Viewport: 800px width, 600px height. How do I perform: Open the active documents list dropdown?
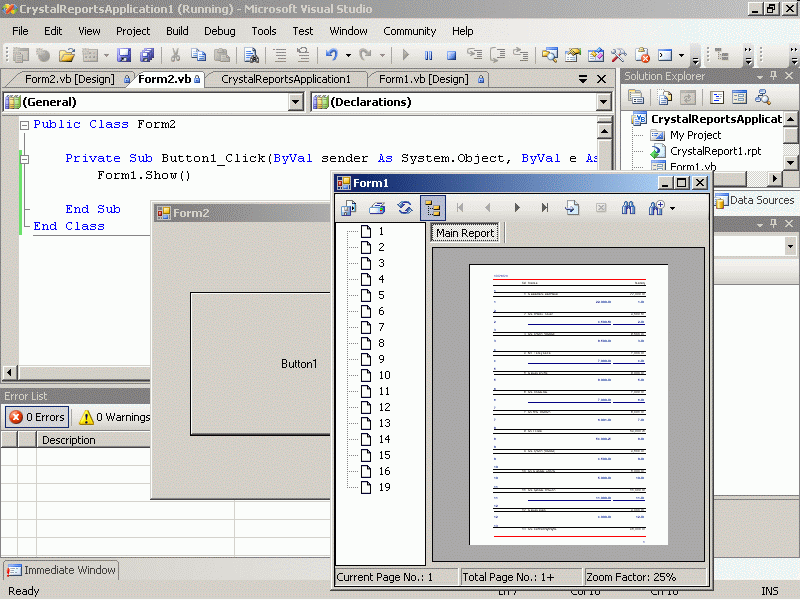point(583,79)
